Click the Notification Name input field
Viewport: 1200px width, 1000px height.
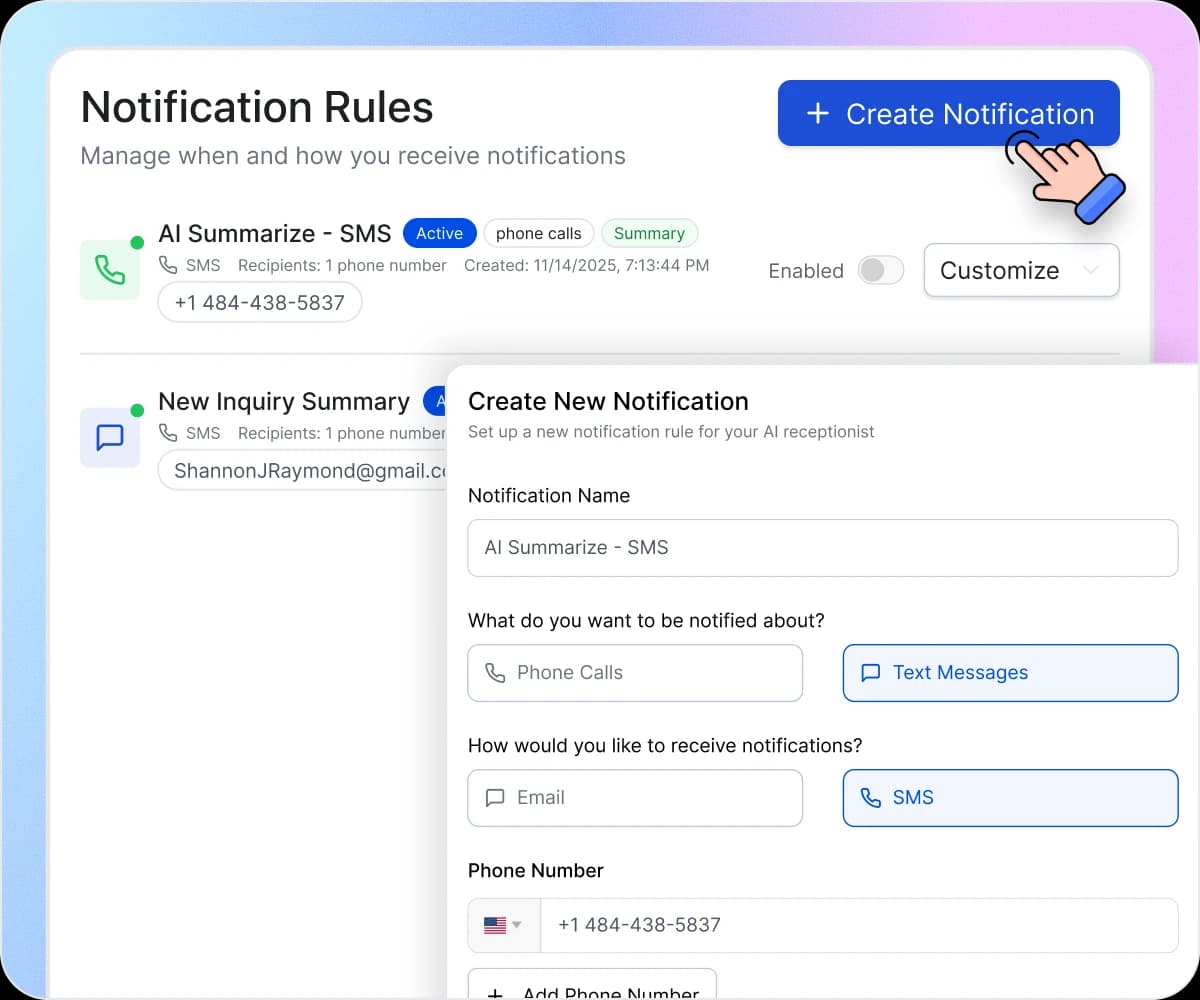[822, 548]
